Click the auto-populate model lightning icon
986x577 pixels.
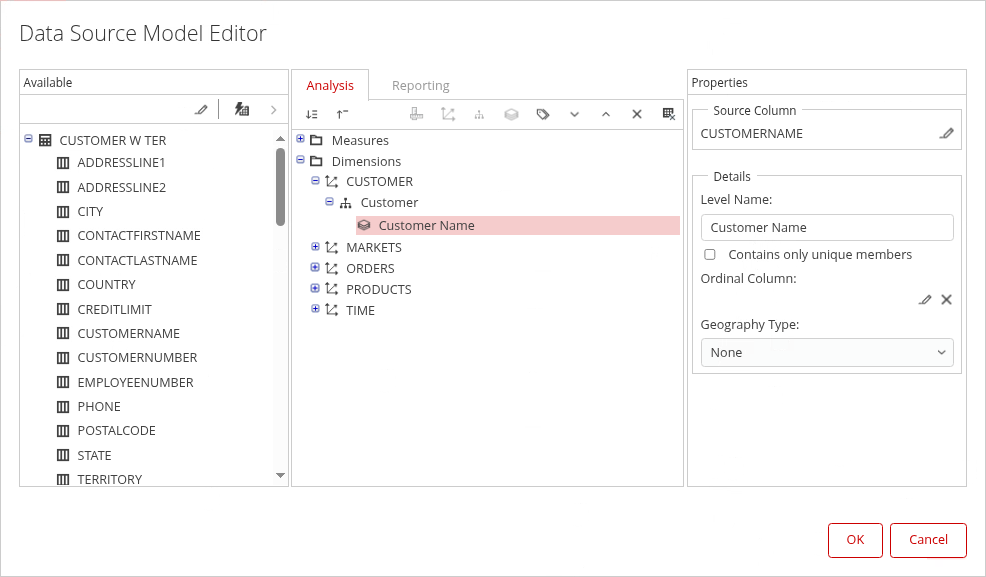pyautogui.click(x=242, y=109)
